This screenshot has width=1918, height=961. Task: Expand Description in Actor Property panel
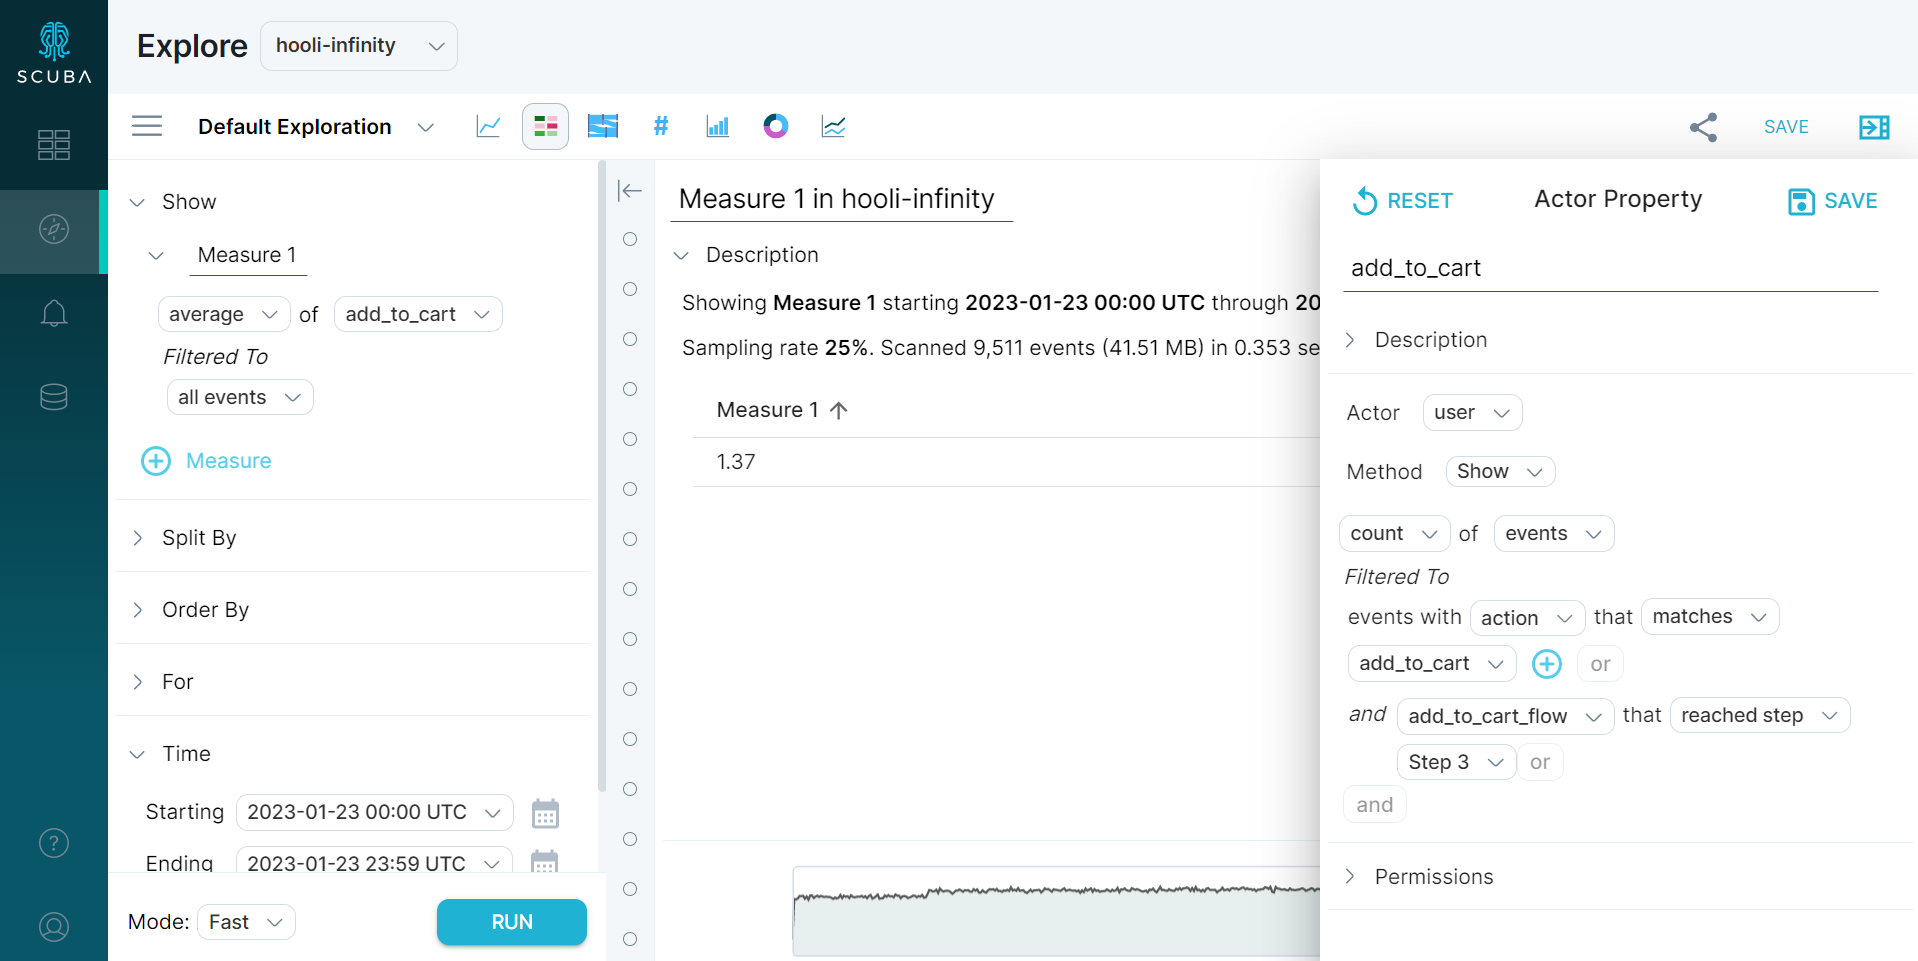(1350, 340)
